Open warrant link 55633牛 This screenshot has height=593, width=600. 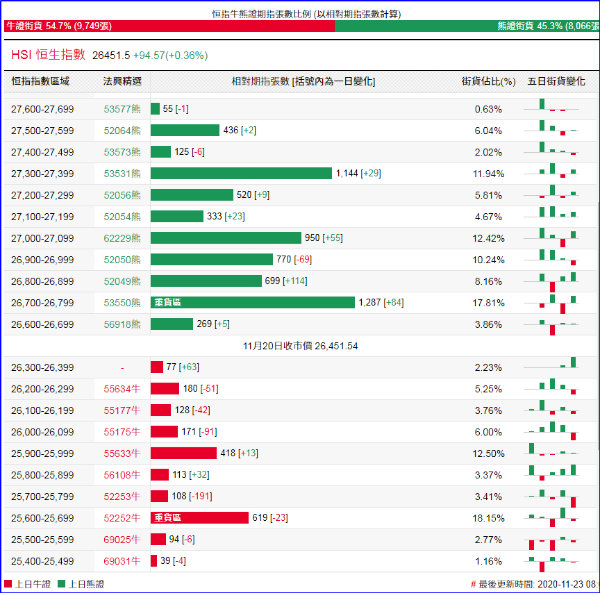pos(122,453)
